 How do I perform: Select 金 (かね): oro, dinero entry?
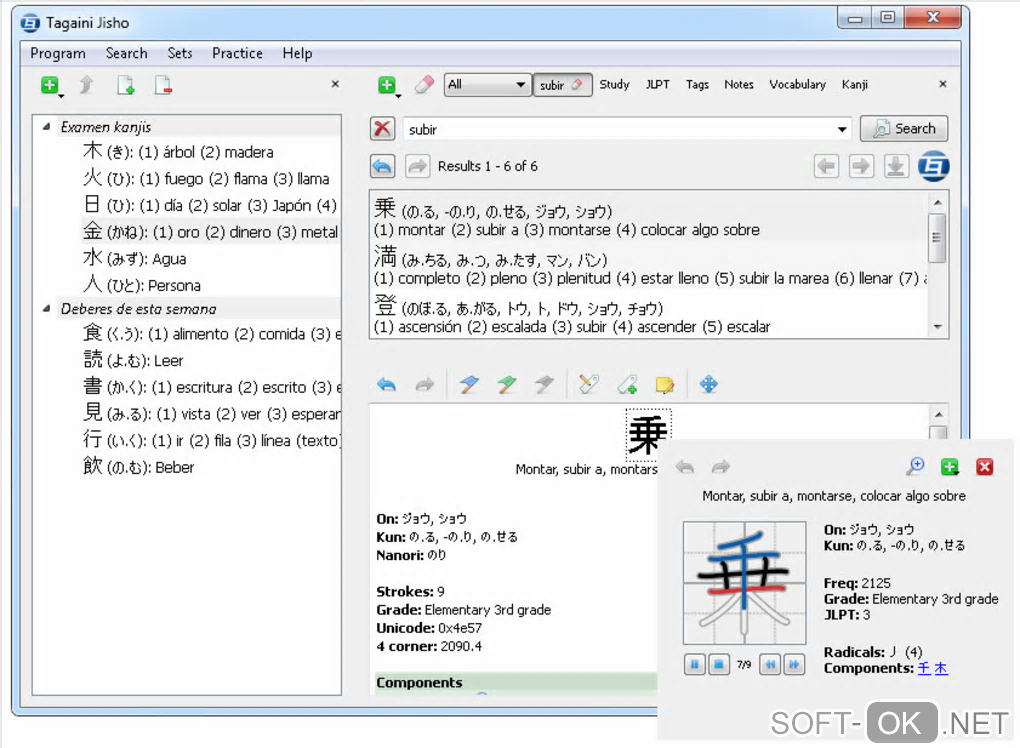[x=210, y=232]
